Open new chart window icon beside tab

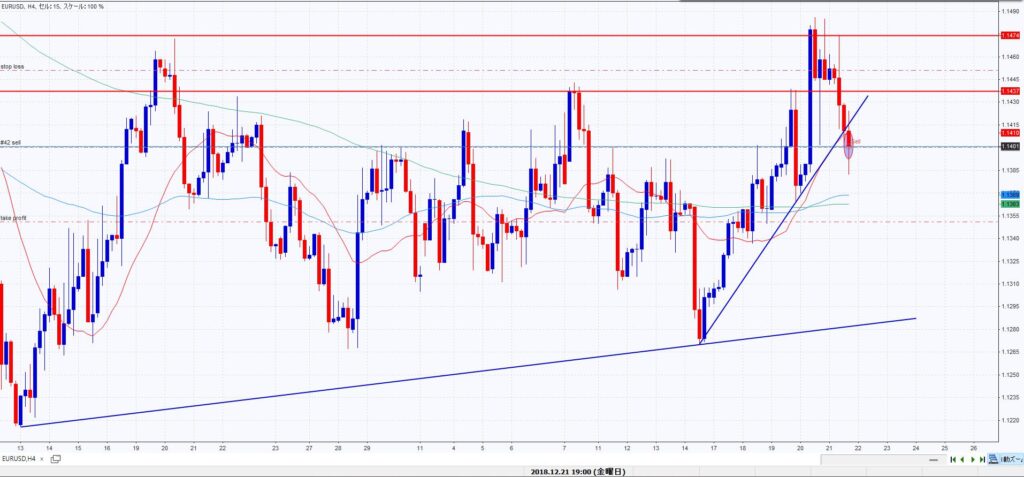[x=57, y=459]
